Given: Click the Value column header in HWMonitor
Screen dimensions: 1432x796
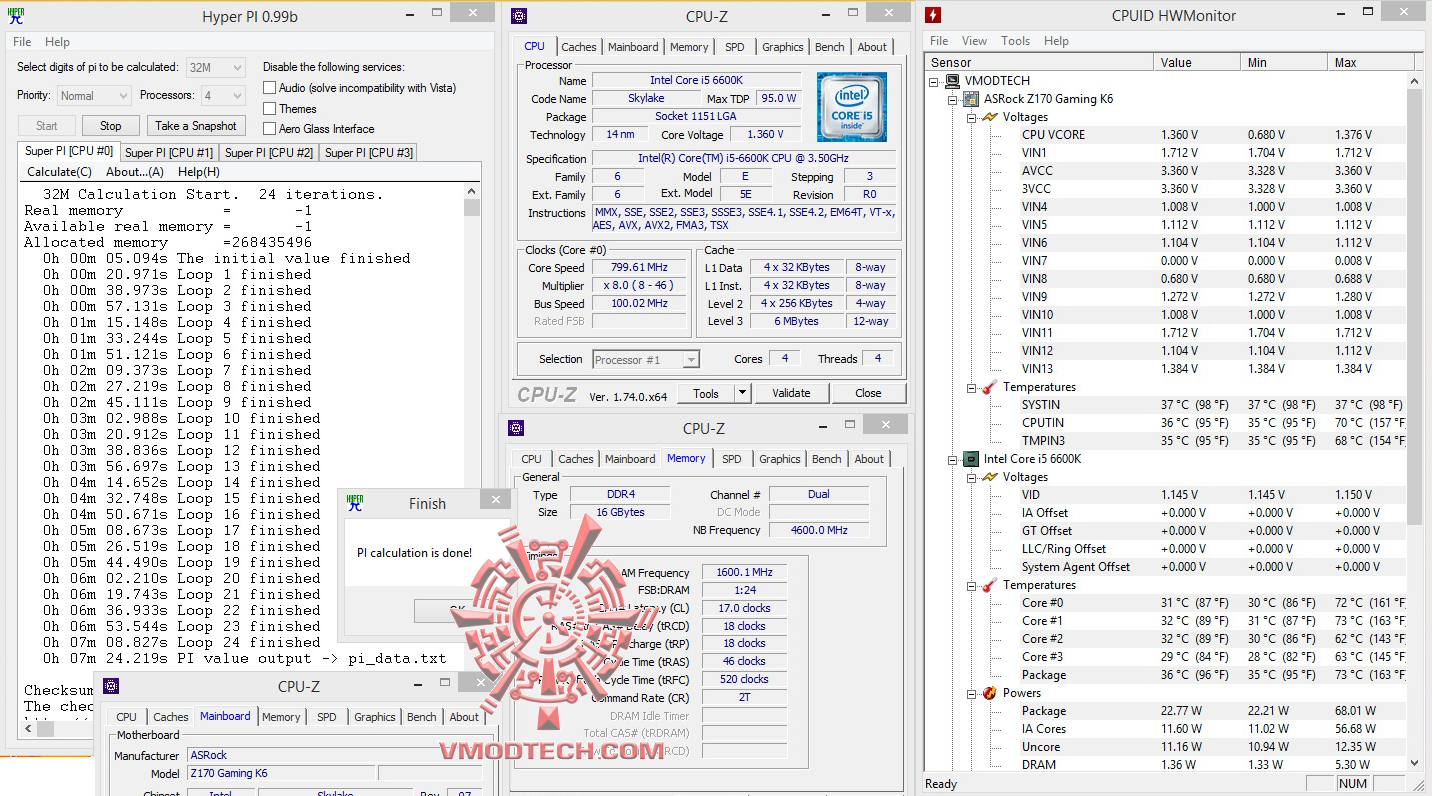Looking at the screenshot, I should pos(1197,62).
